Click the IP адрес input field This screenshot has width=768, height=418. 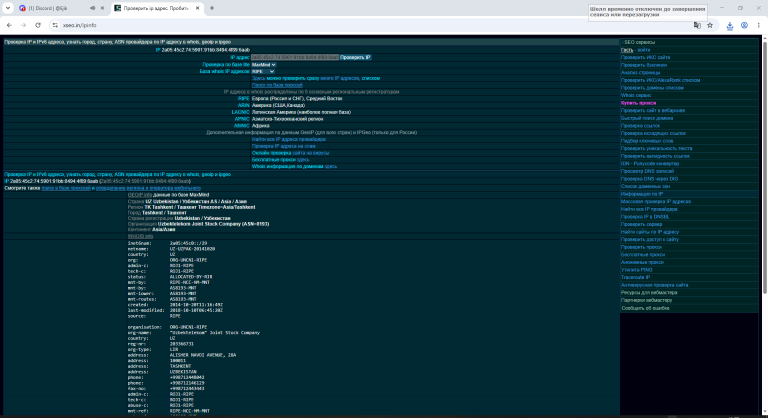pyautogui.click(x=294, y=57)
